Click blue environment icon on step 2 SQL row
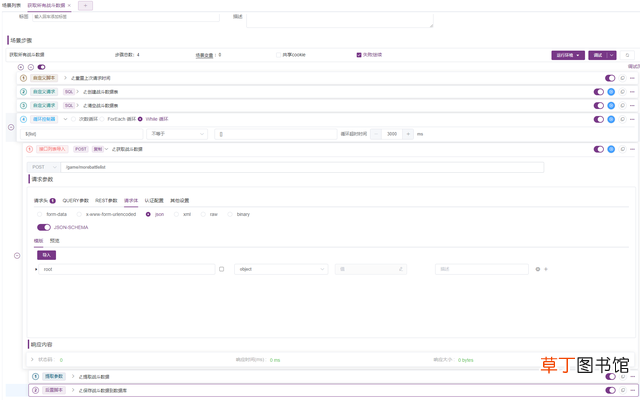This screenshot has width=640, height=400. click(611, 92)
